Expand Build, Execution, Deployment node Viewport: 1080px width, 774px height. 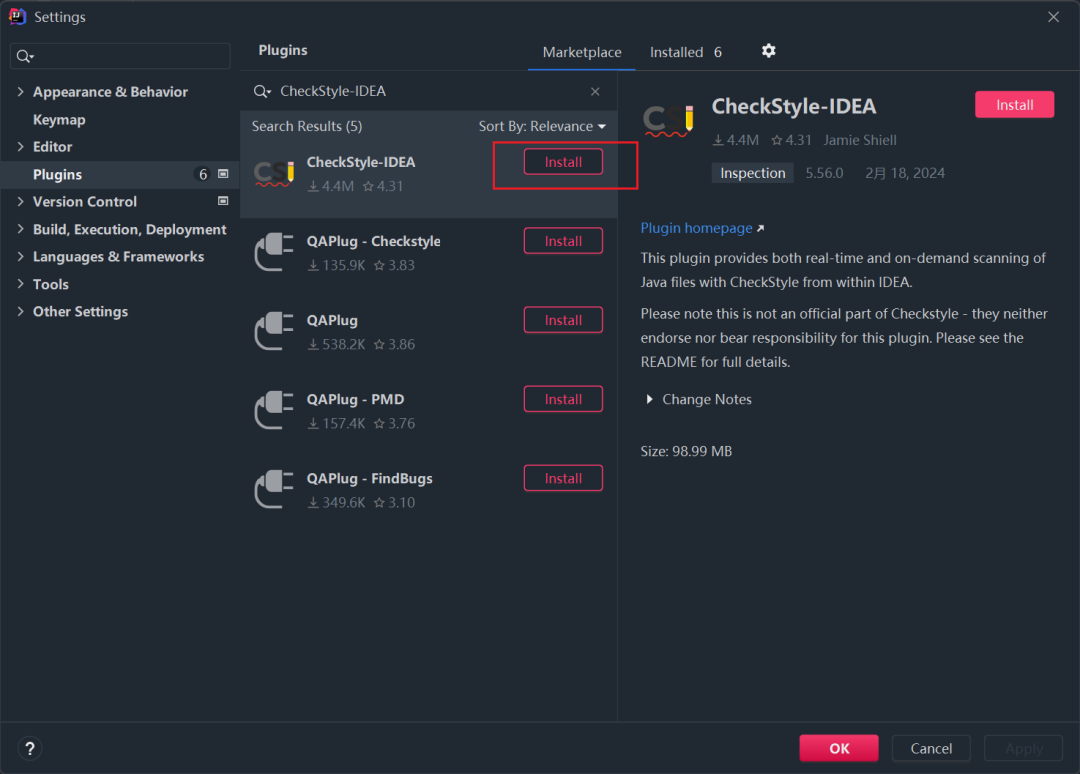coord(21,229)
